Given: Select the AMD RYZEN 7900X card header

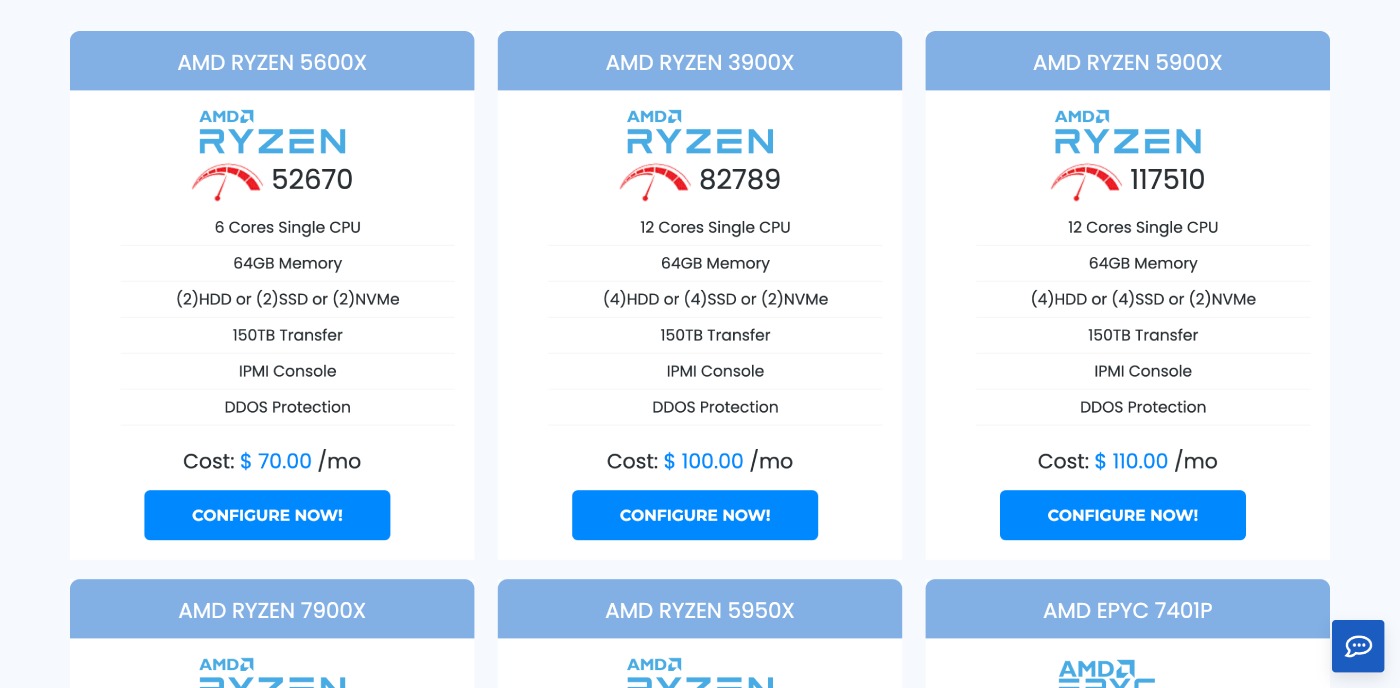Looking at the screenshot, I should 272,610.
